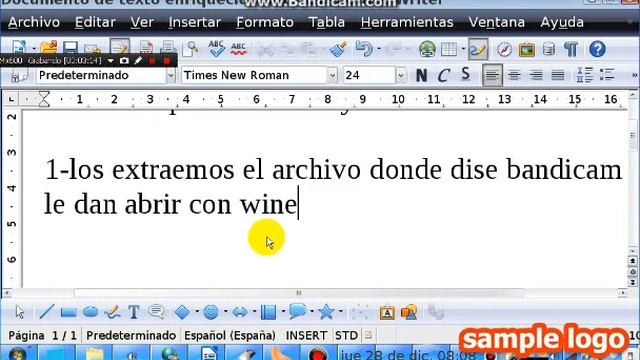Select align right
This screenshot has width=640, height=360.
coord(536,76)
